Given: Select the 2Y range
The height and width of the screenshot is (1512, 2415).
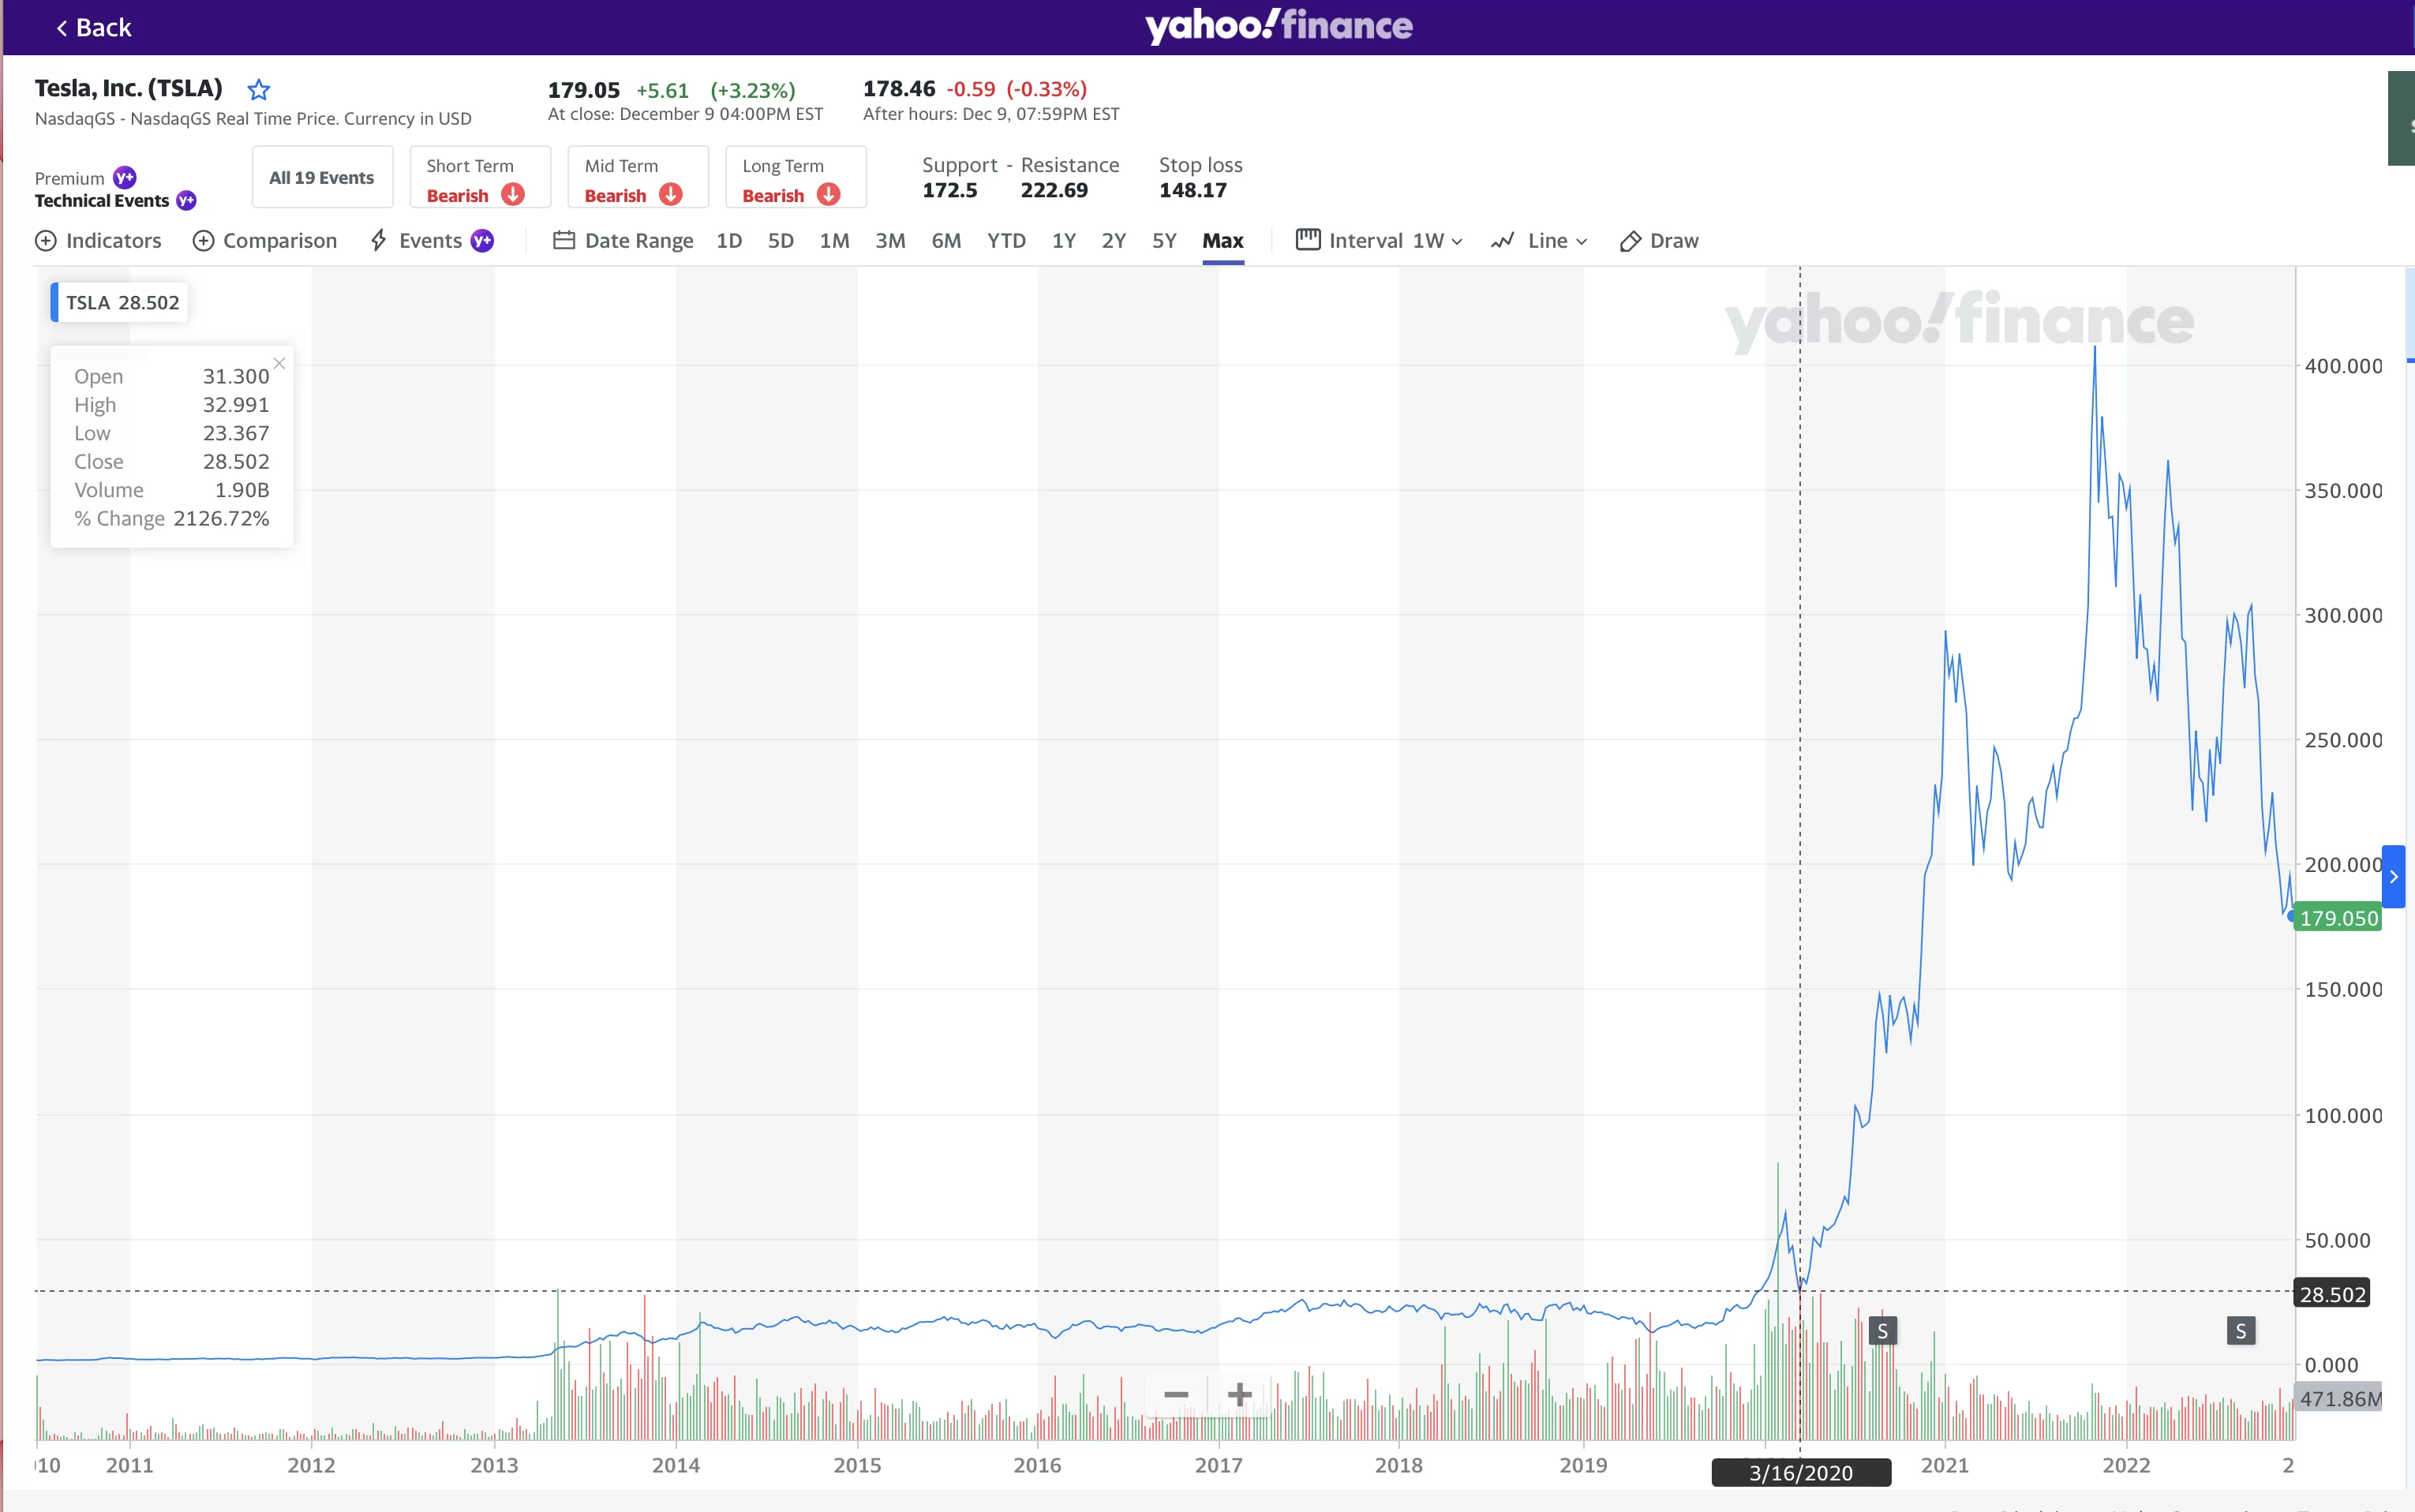Looking at the screenshot, I should click(x=1114, y=241).
